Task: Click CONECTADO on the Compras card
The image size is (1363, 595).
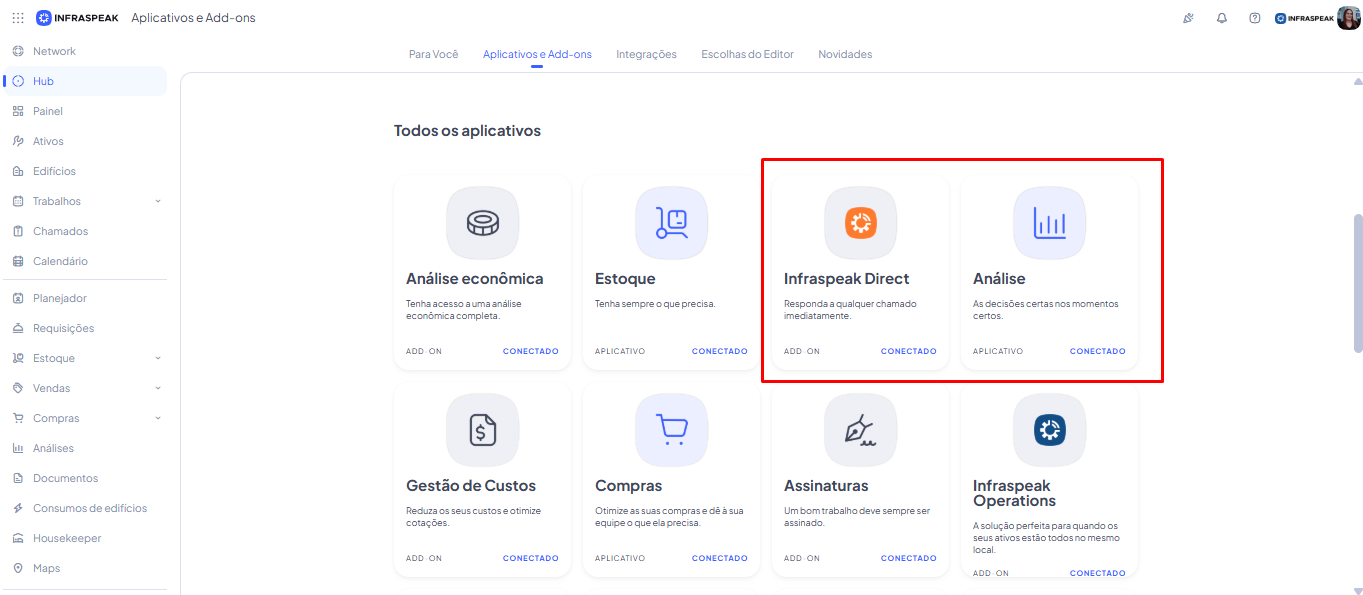Action: (x=720, y=558)
